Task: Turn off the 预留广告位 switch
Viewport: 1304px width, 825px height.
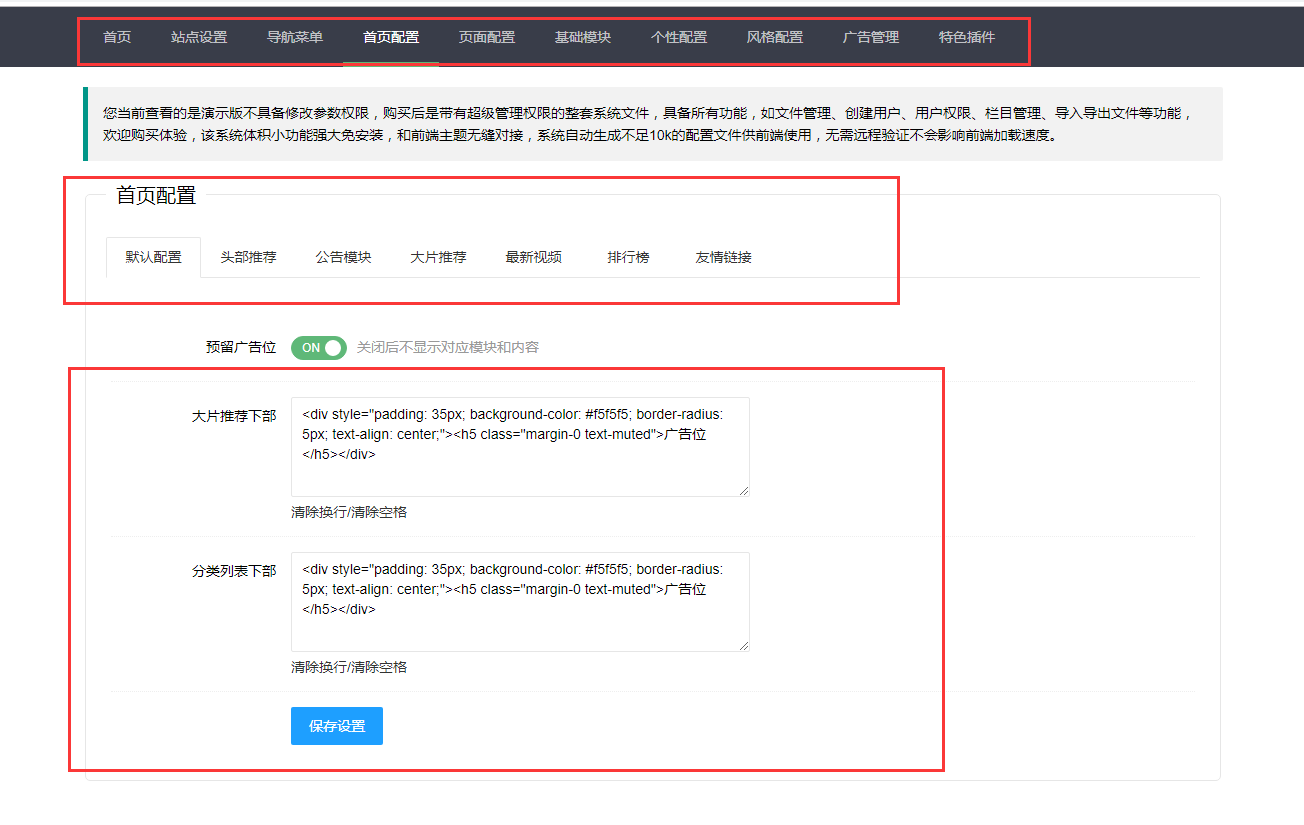Action: click(318, 347)
